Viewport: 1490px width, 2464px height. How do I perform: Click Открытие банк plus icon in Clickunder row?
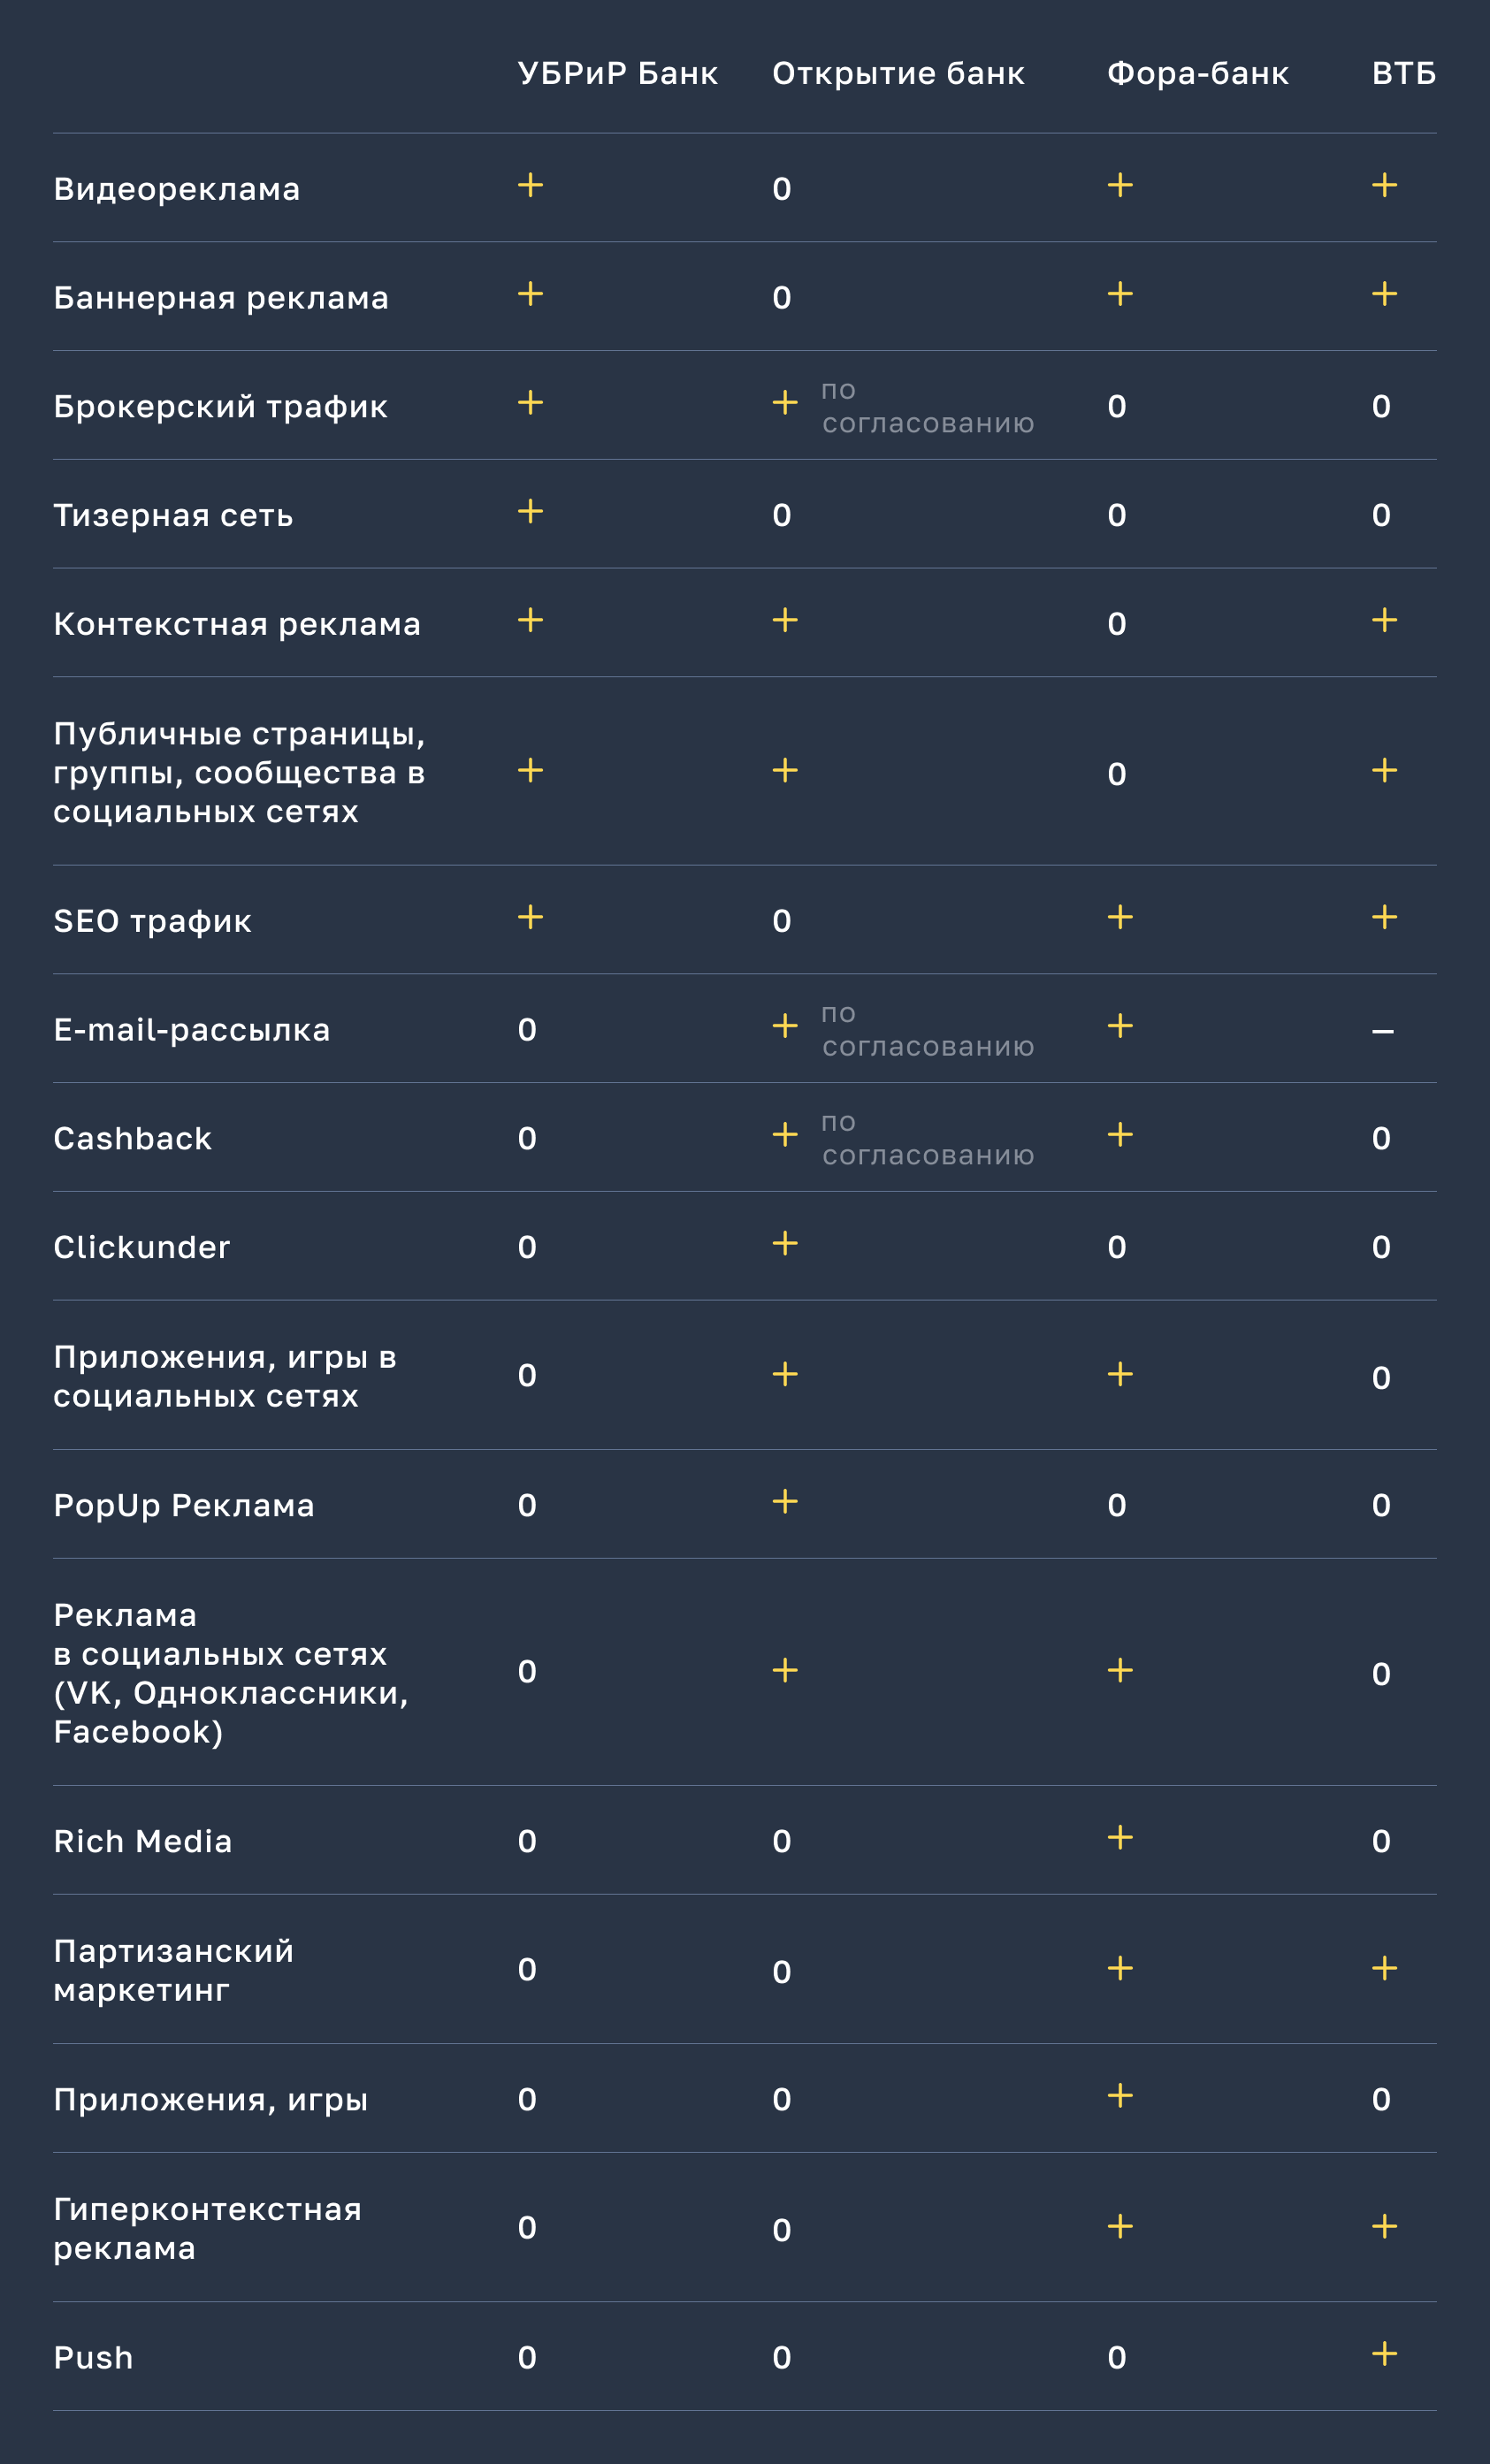coord(785,1243)
